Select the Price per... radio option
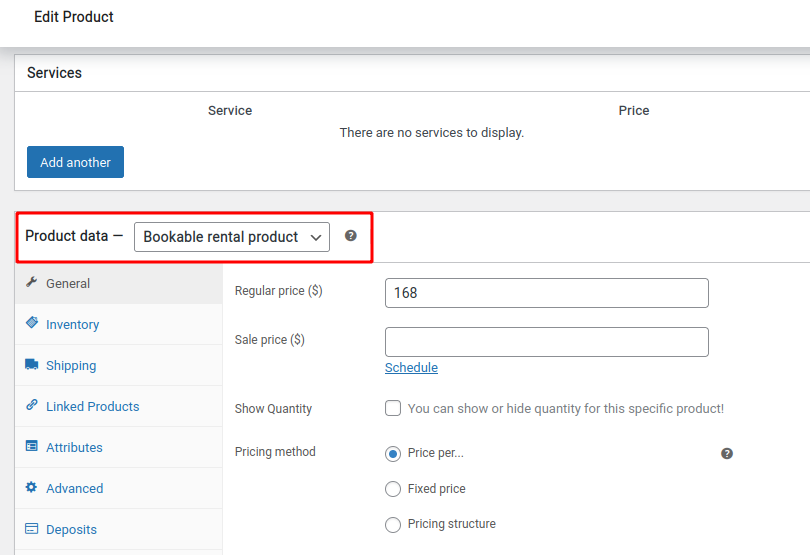This screenshot has height=555, width=810. pos(393,454)
